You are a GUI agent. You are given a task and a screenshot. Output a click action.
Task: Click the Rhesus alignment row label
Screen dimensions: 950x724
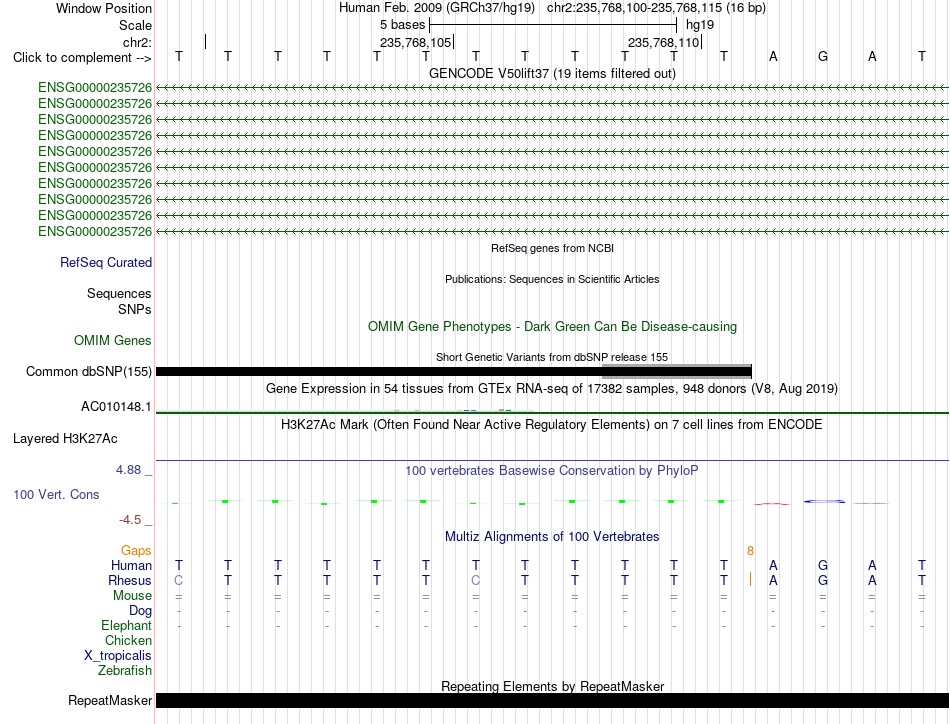pos(130,580)
